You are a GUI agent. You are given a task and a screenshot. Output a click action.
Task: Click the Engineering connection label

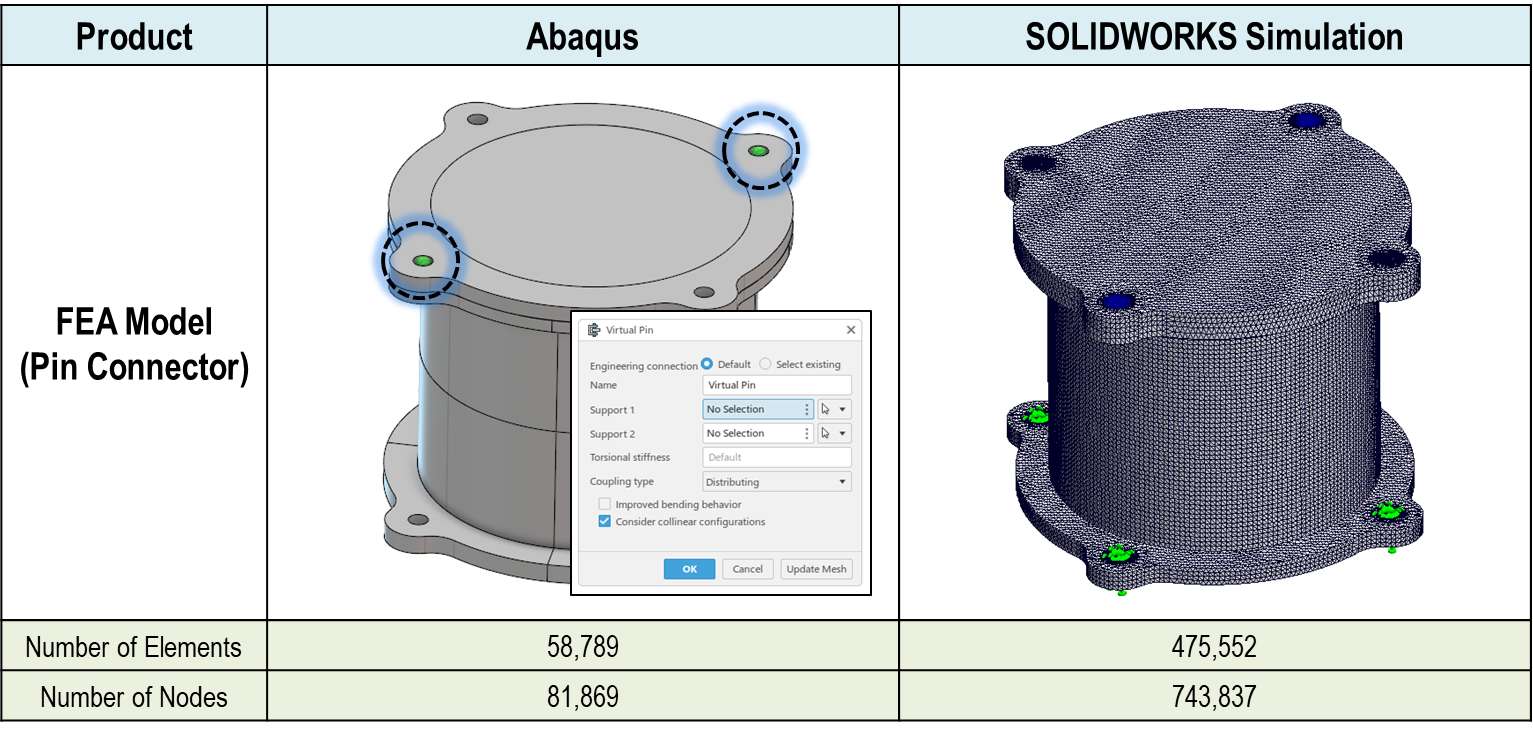tap(644, 365)
